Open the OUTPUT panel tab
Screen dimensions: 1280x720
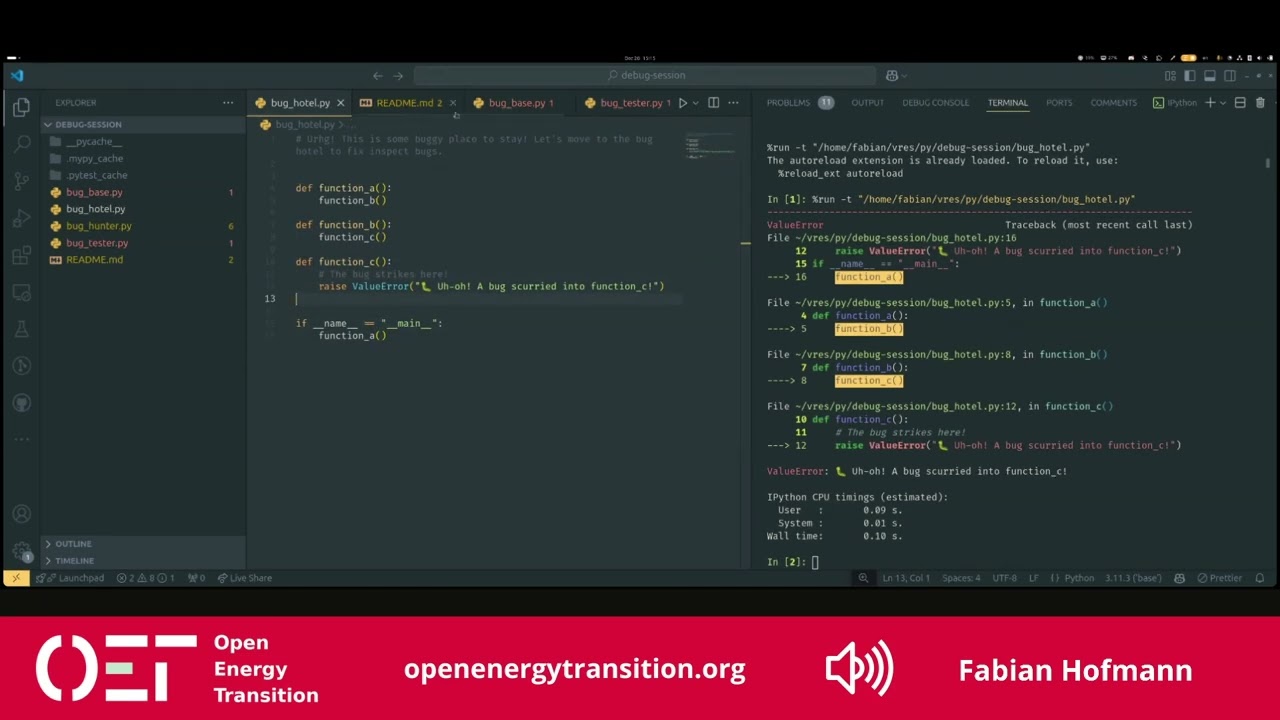(867, 102)
